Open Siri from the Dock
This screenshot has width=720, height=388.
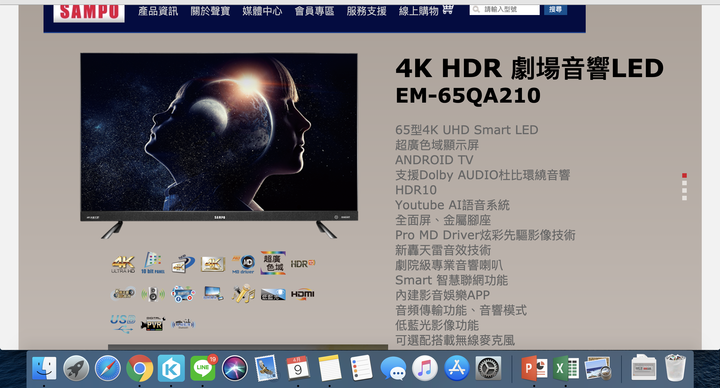(235, 368)
